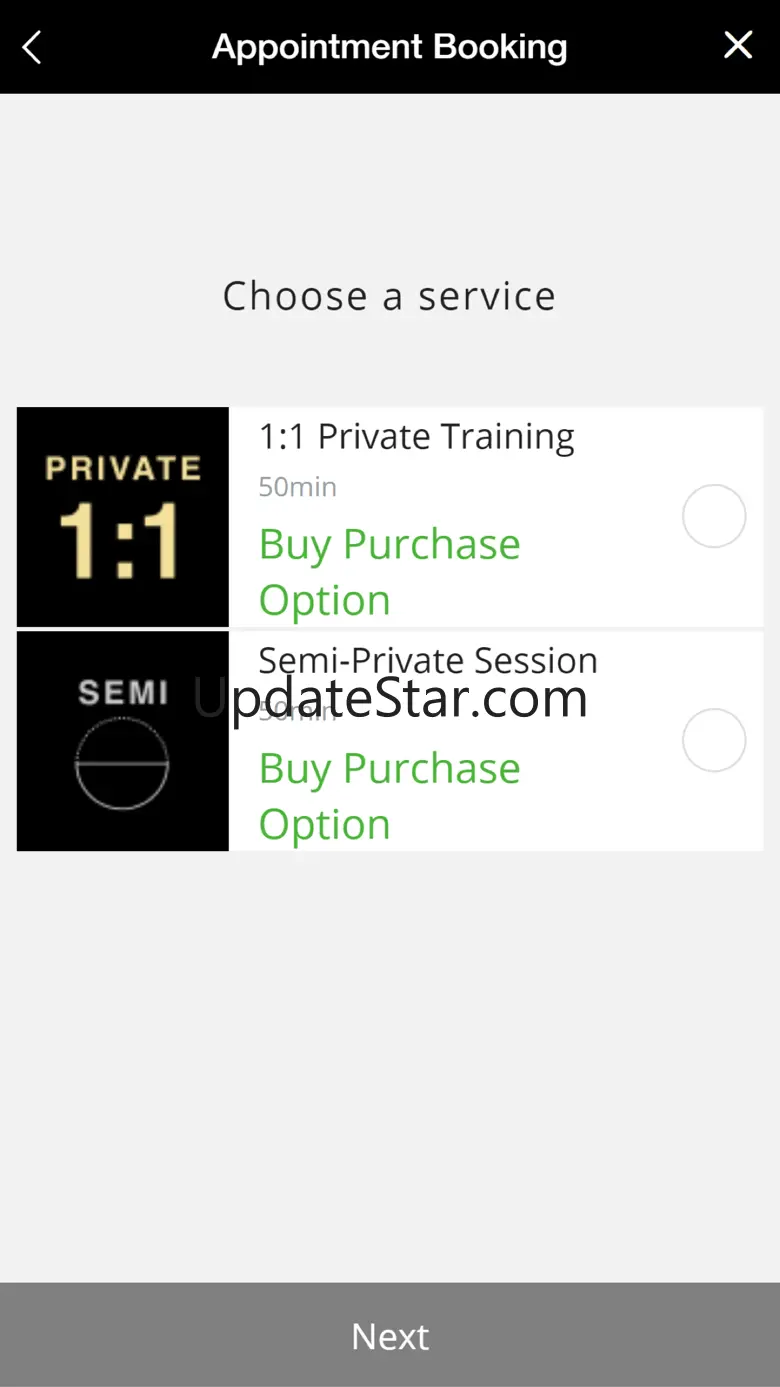Open the PRIVATE 1:1 service thumbnail
780x1387 pixels.
click(123, 517)
